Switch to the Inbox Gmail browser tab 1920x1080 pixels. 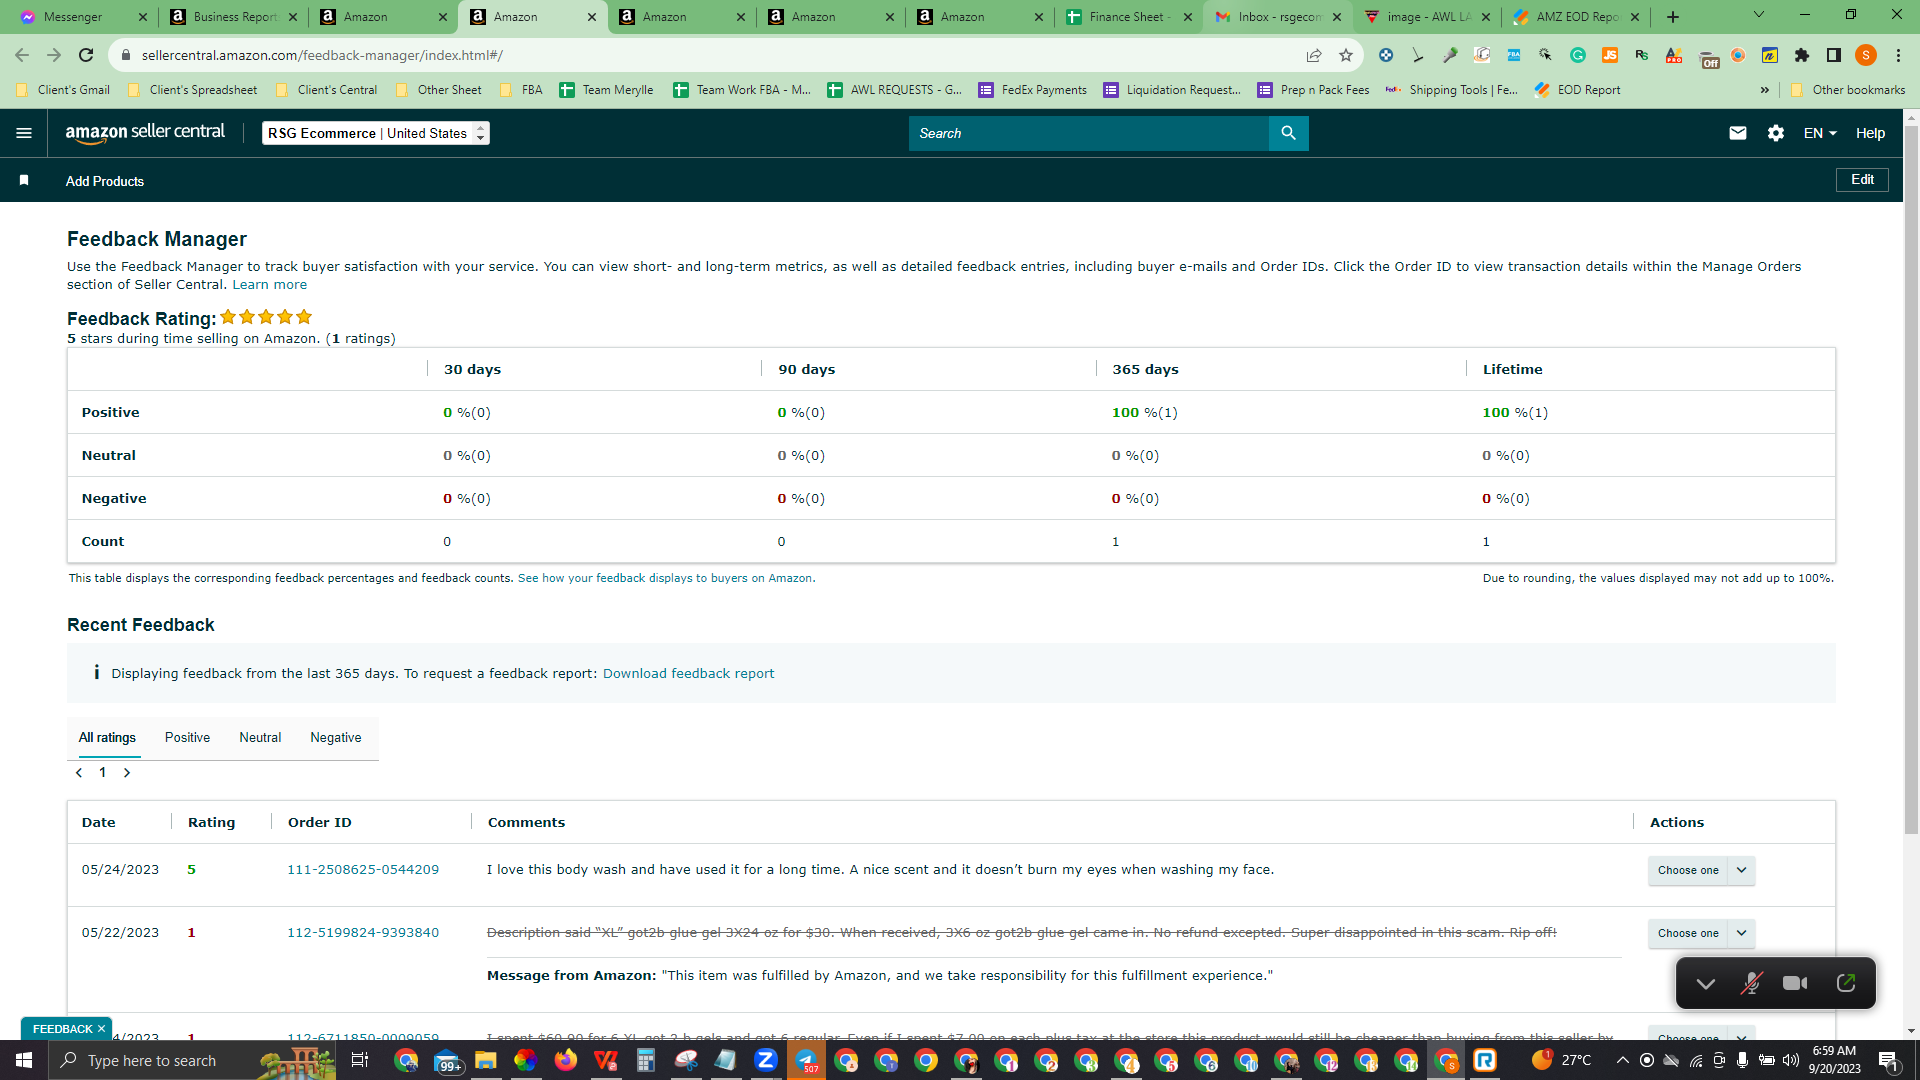point(1277,17)
